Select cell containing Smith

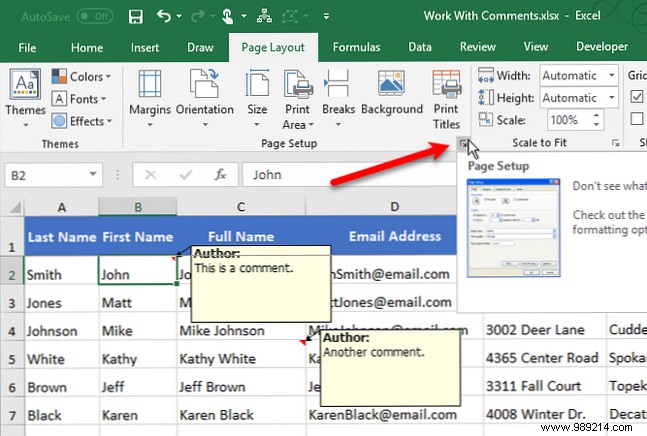61,274
